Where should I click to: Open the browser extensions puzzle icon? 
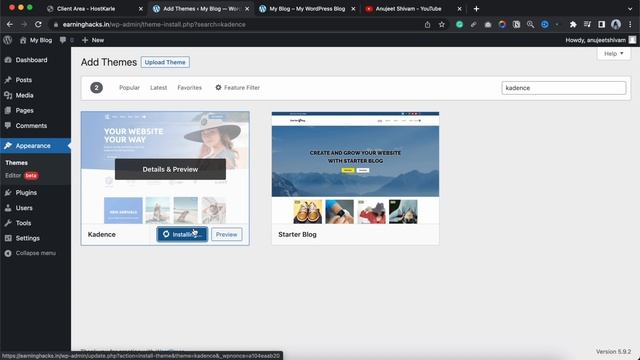click(x=573, y=24)
